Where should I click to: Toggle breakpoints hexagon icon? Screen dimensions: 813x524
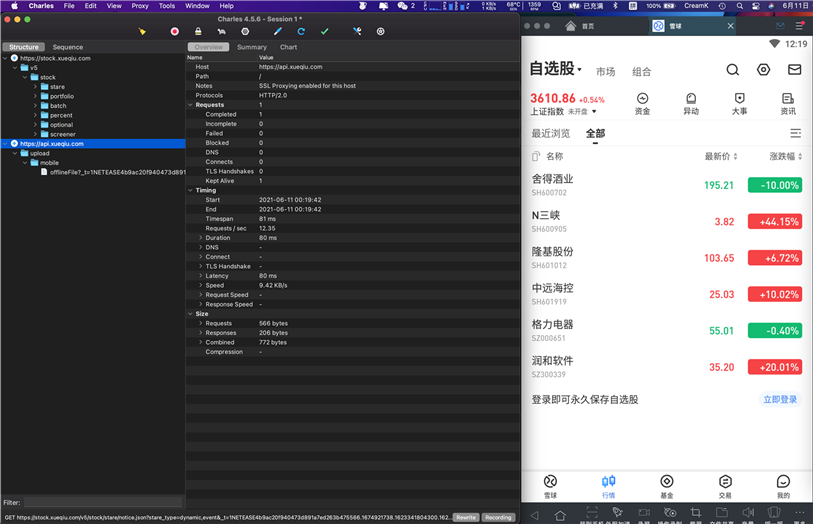pyautogui.click(x=245, y=32)
